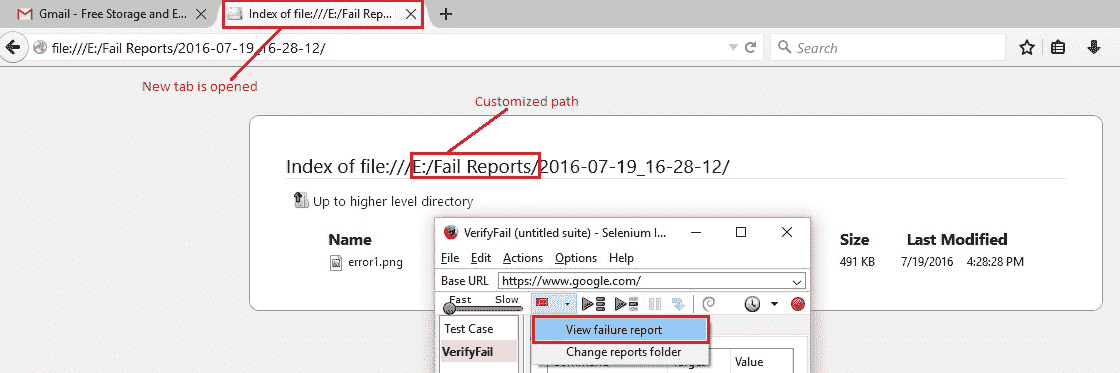
Task: Click the file:///E:/Fail Reports address bar
Action: (386, 48)
